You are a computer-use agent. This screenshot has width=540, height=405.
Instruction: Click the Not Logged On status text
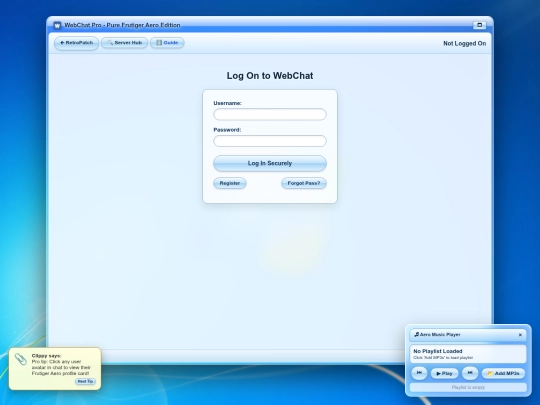(x=464, y=43)
